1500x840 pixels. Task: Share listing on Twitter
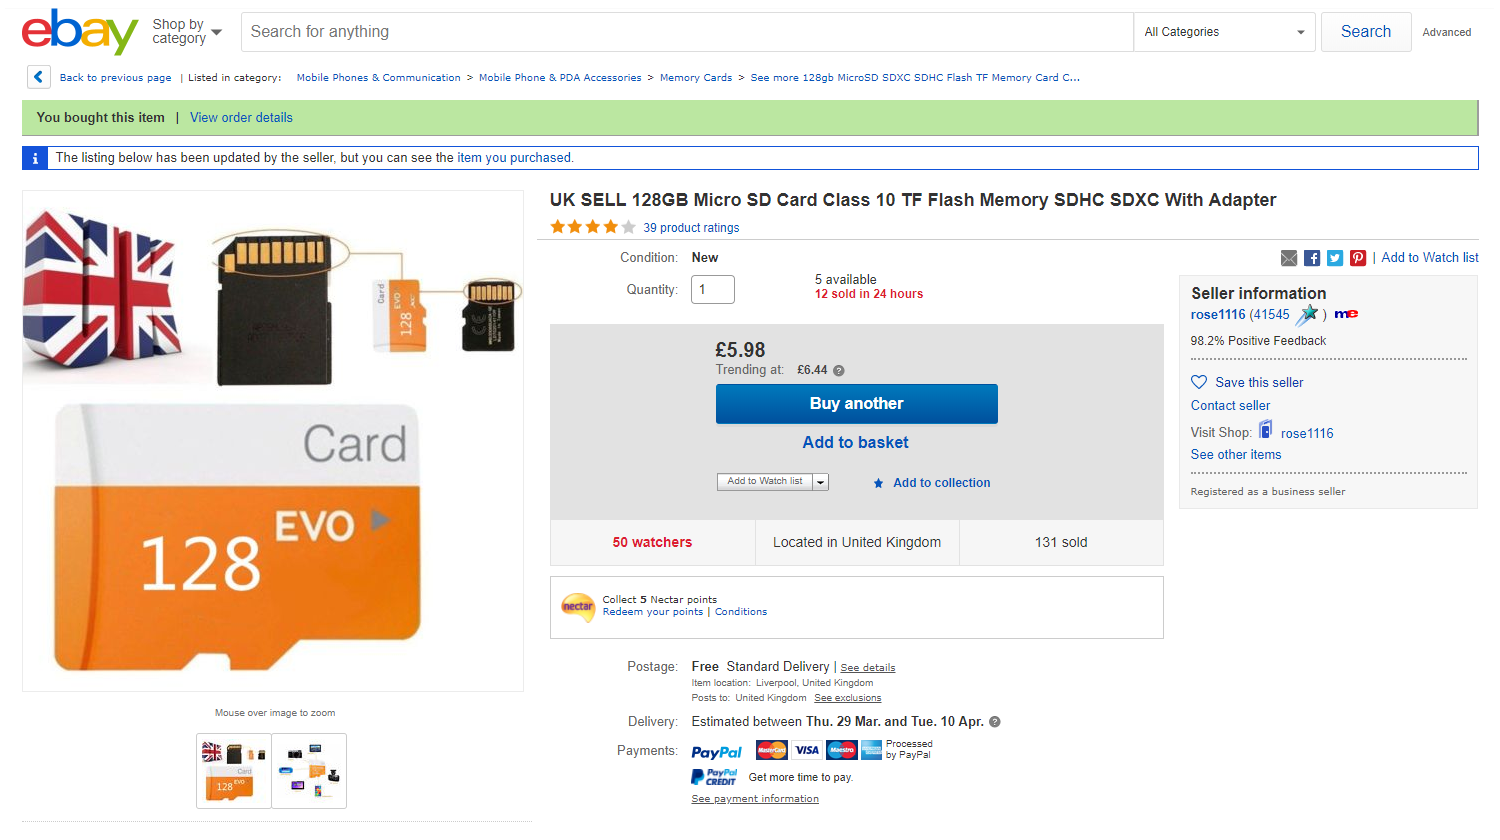(x=1335, y=258)
